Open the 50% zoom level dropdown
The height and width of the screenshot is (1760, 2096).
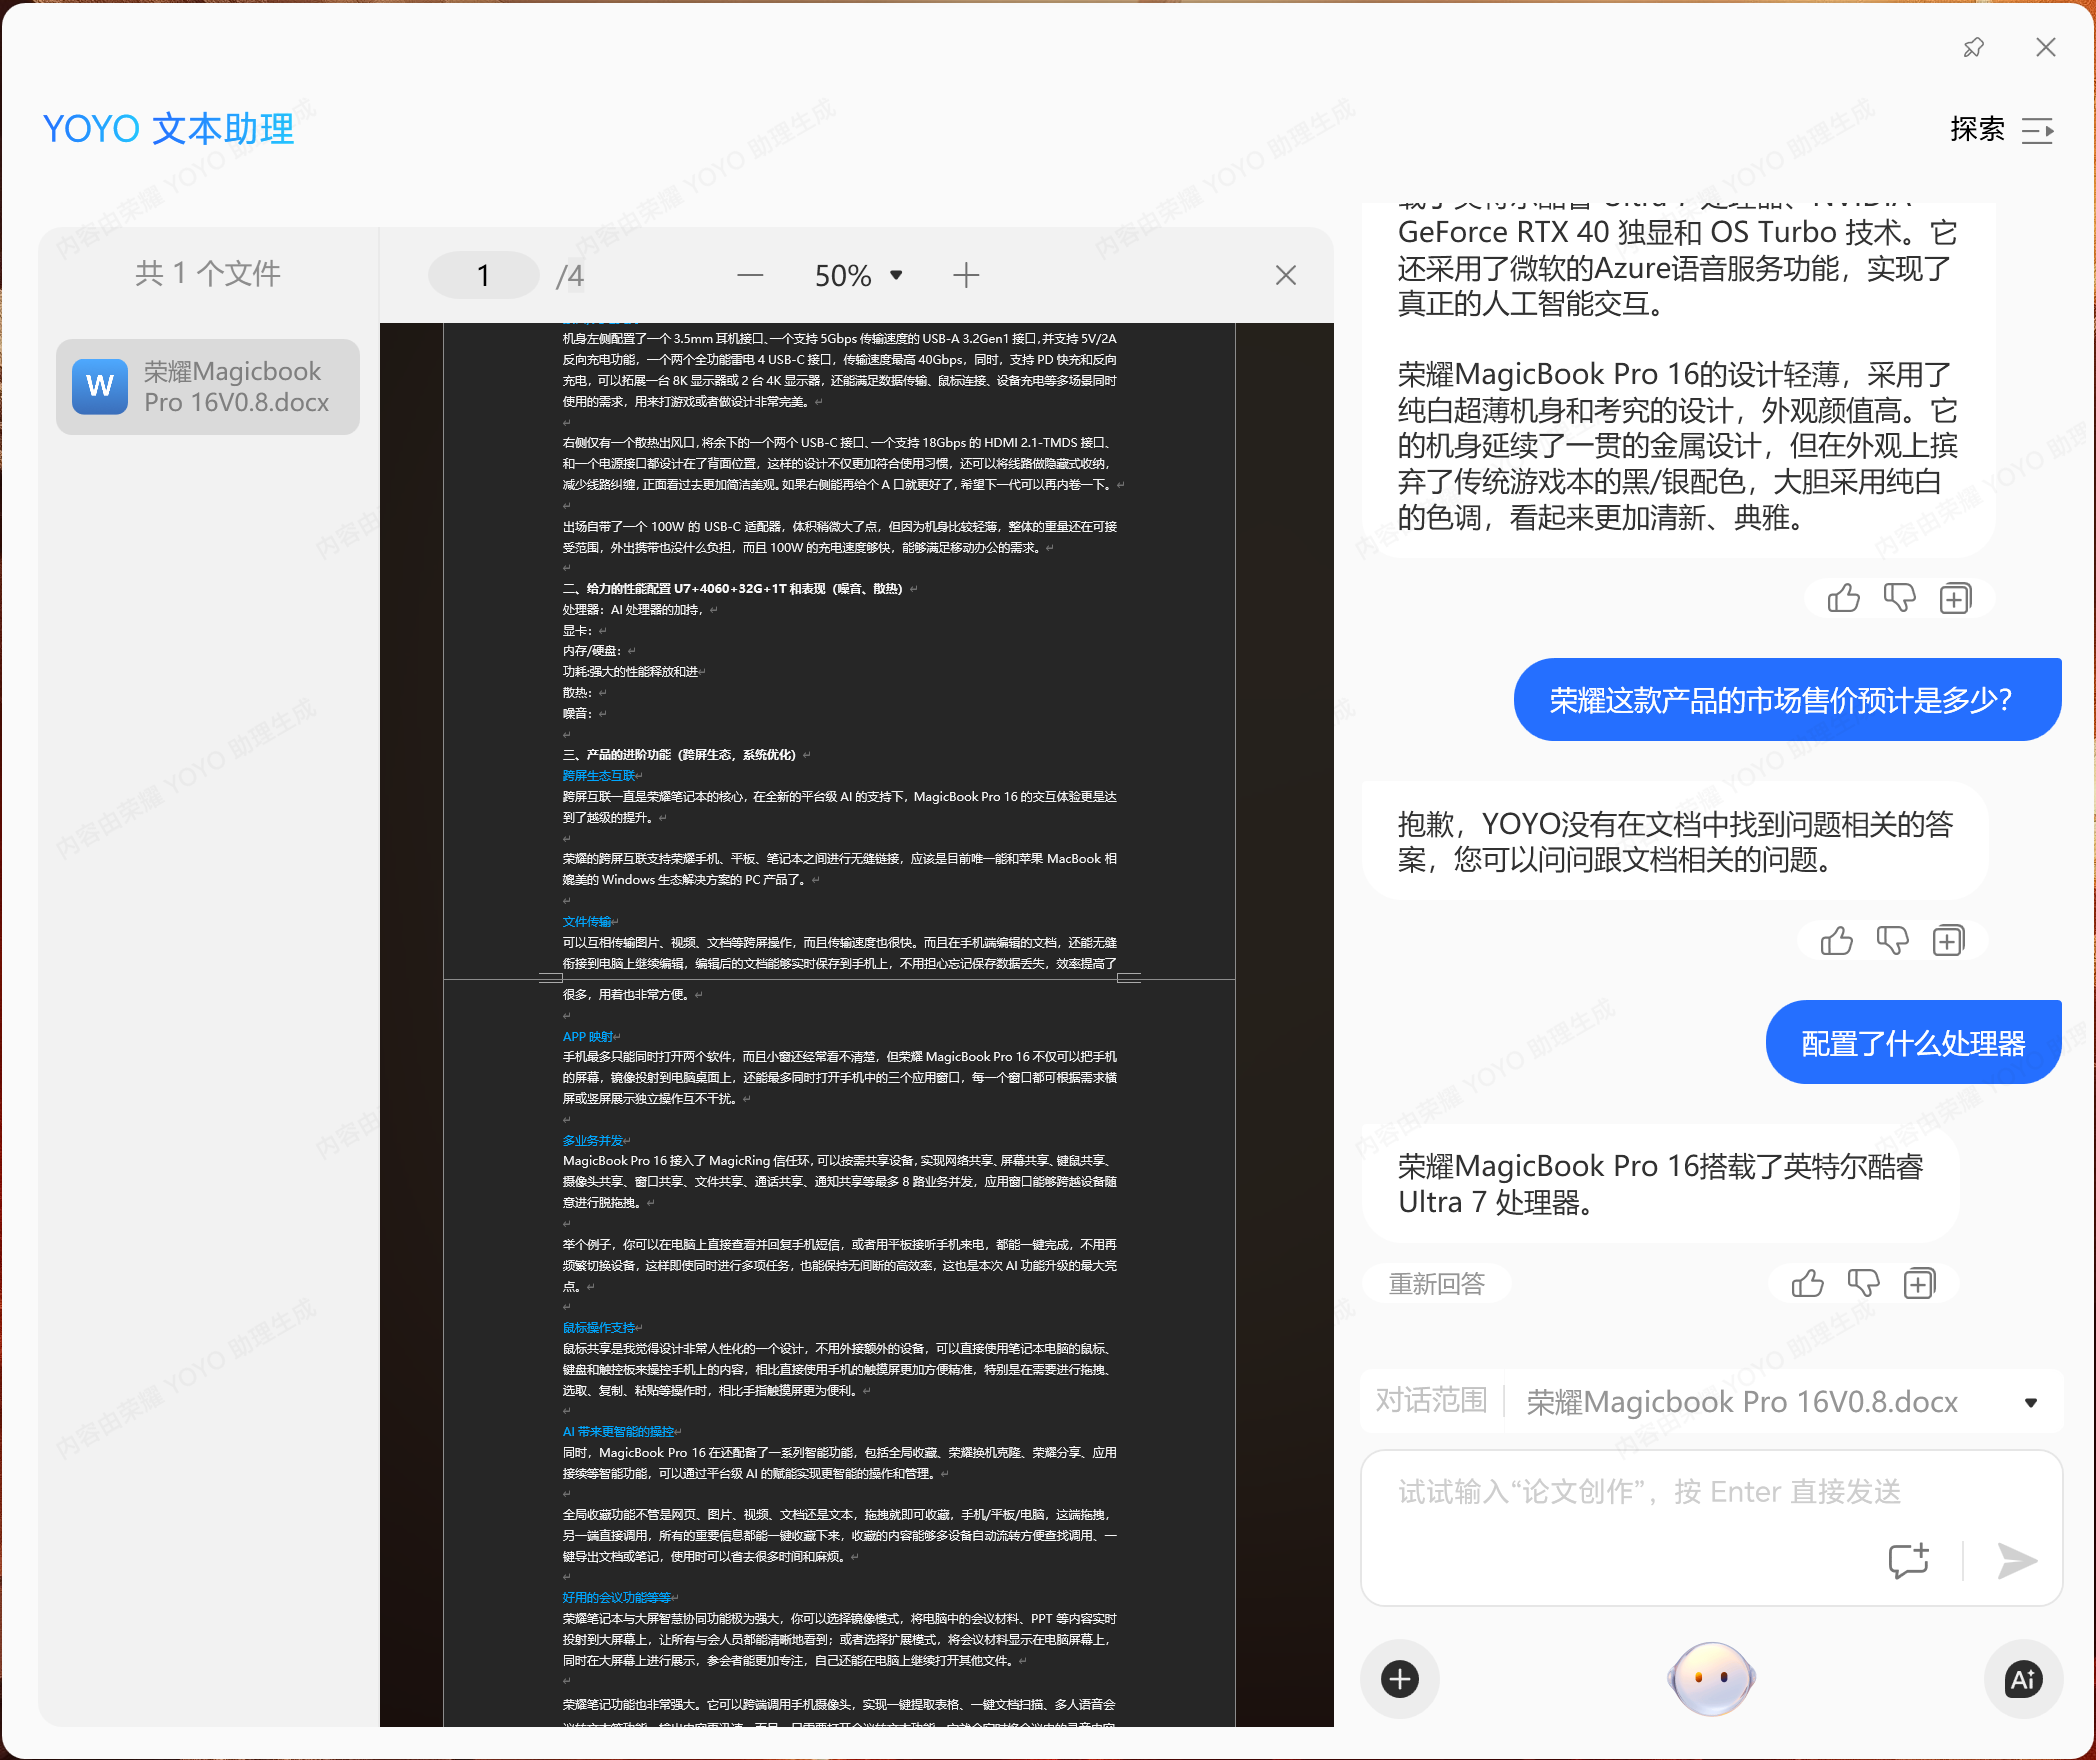click(859, 275)
